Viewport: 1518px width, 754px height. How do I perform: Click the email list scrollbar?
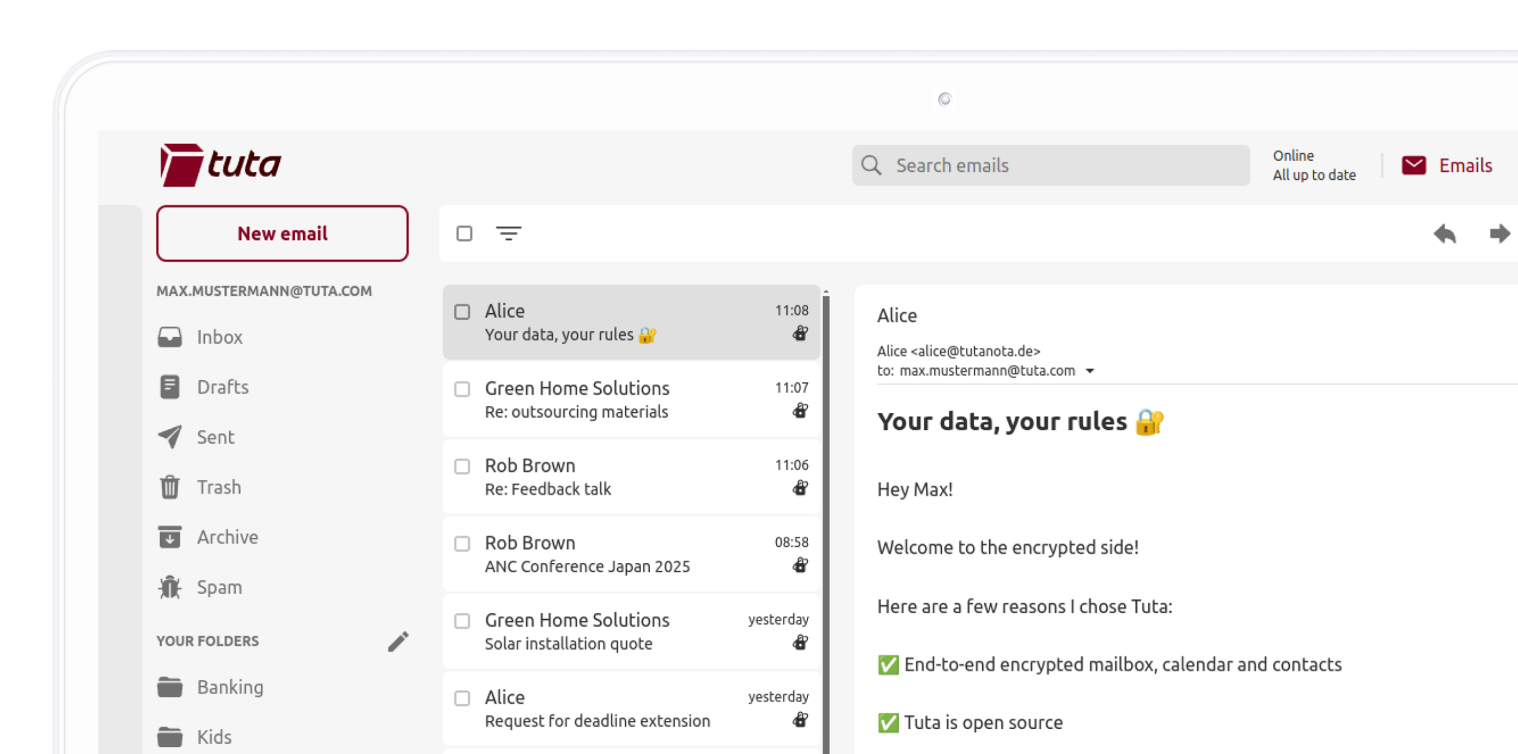click(x=825, y=520)
